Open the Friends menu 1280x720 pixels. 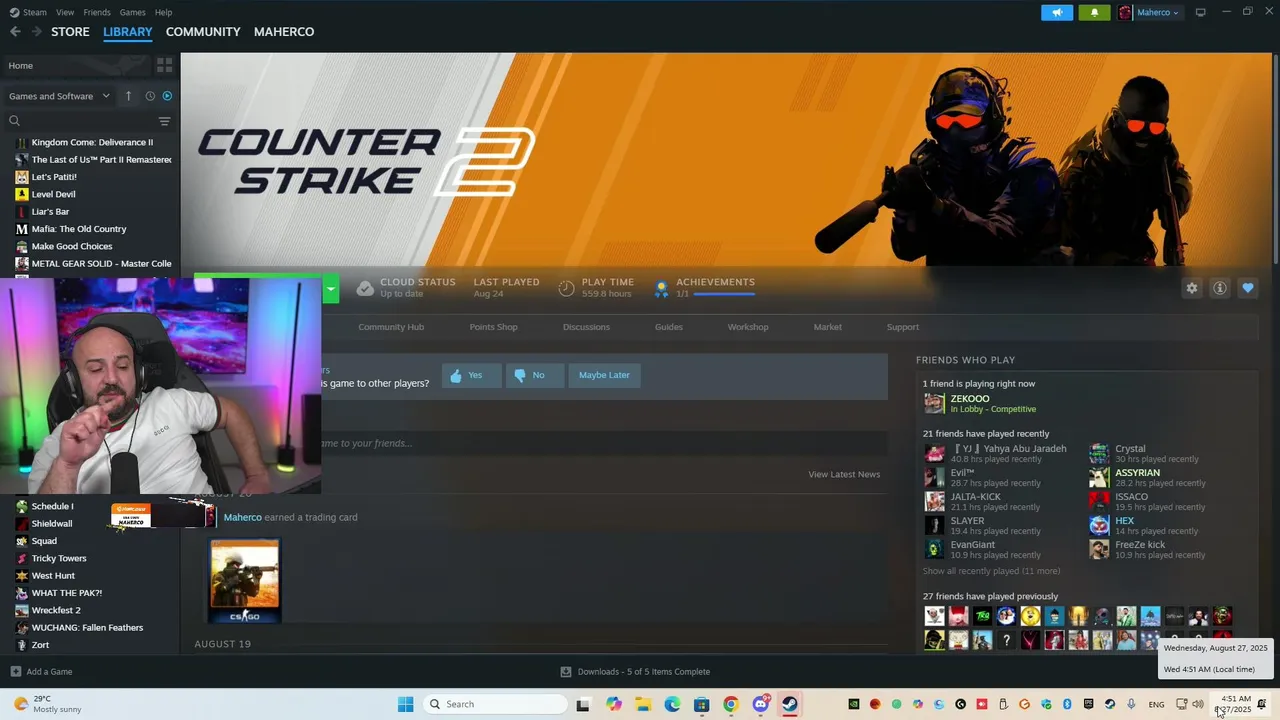coord(97,12)
